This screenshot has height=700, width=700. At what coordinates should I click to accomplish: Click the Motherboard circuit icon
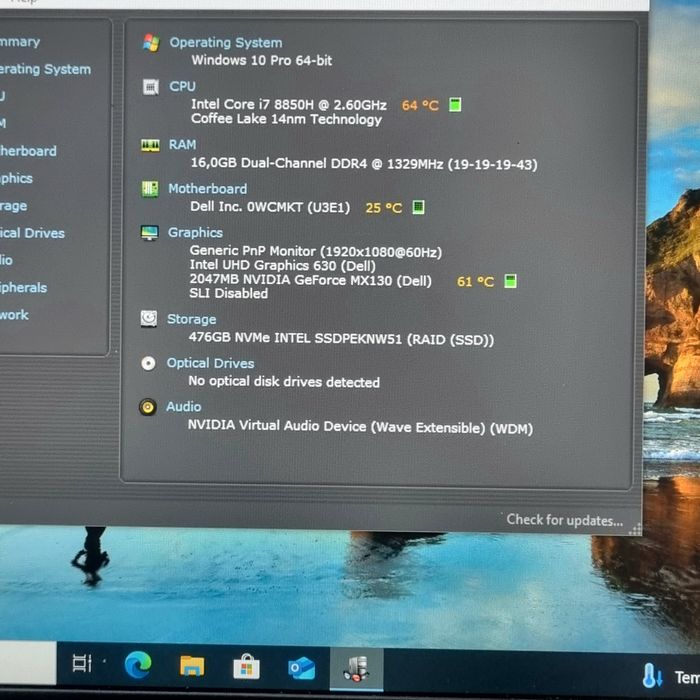click(150, 189)
